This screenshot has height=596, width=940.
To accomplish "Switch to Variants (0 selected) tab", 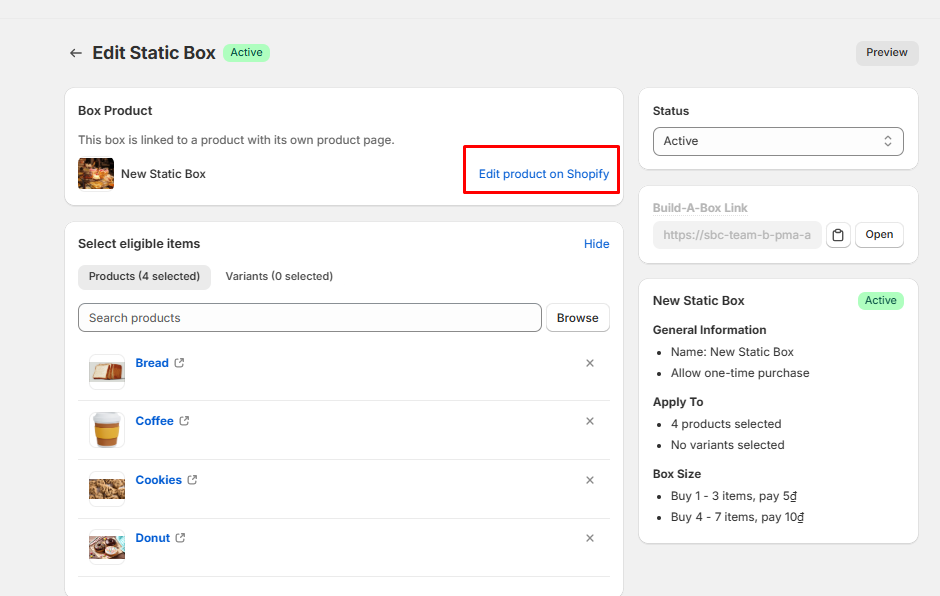I will [x=279, y=276].
